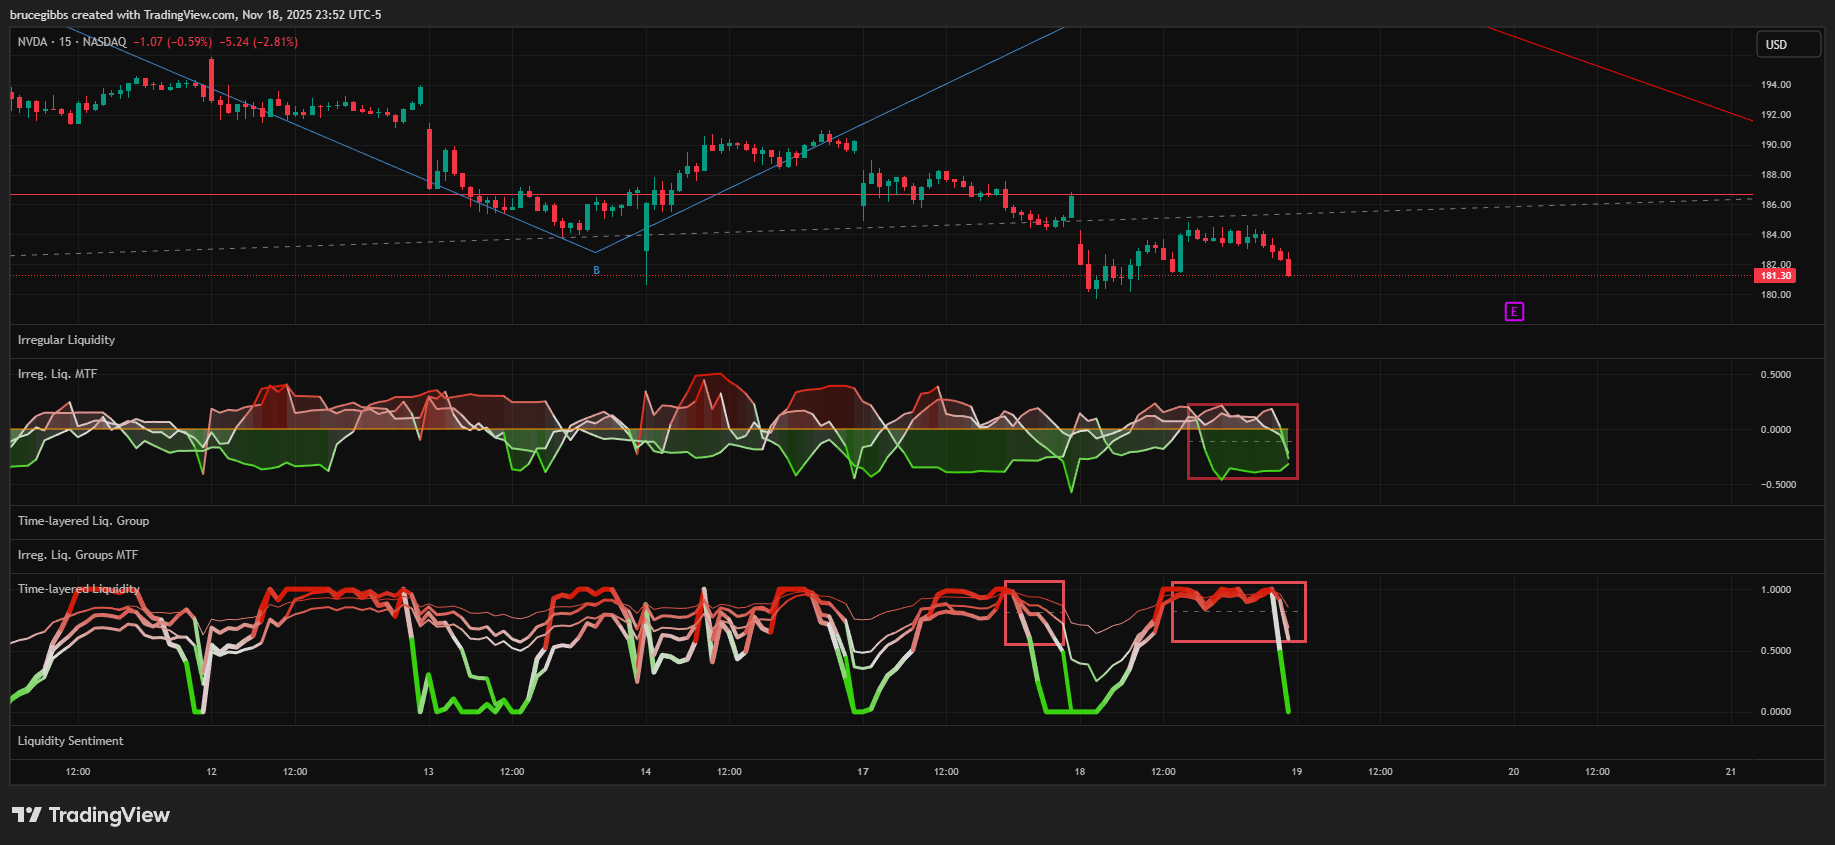
Task: Expand the Irreg. Liq. Groups MTF pane
Action: [x=78, y=555]
